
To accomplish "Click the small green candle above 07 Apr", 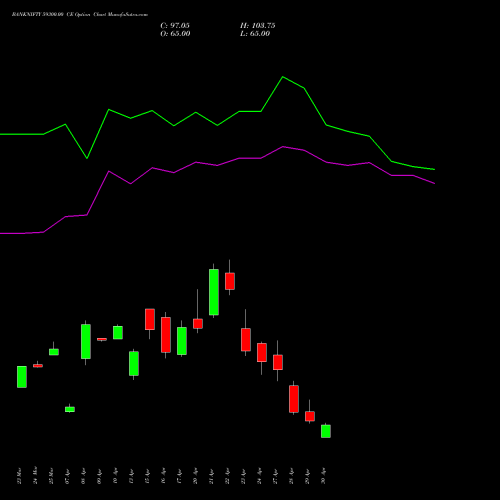I will (x=70, y=409).
